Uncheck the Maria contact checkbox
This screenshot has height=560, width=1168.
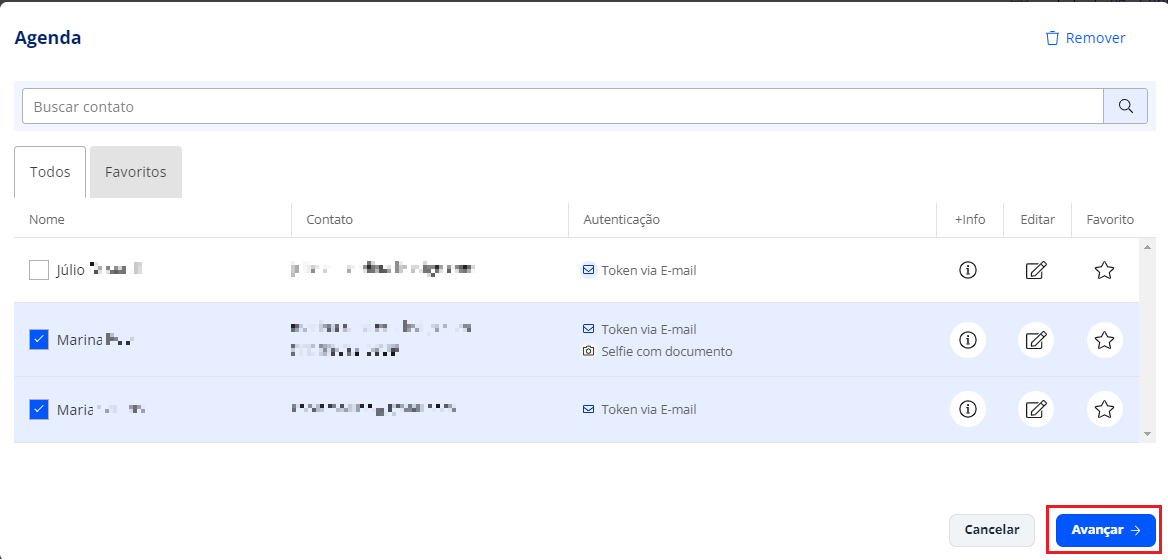pyautogui.click(x=39, y=410)
